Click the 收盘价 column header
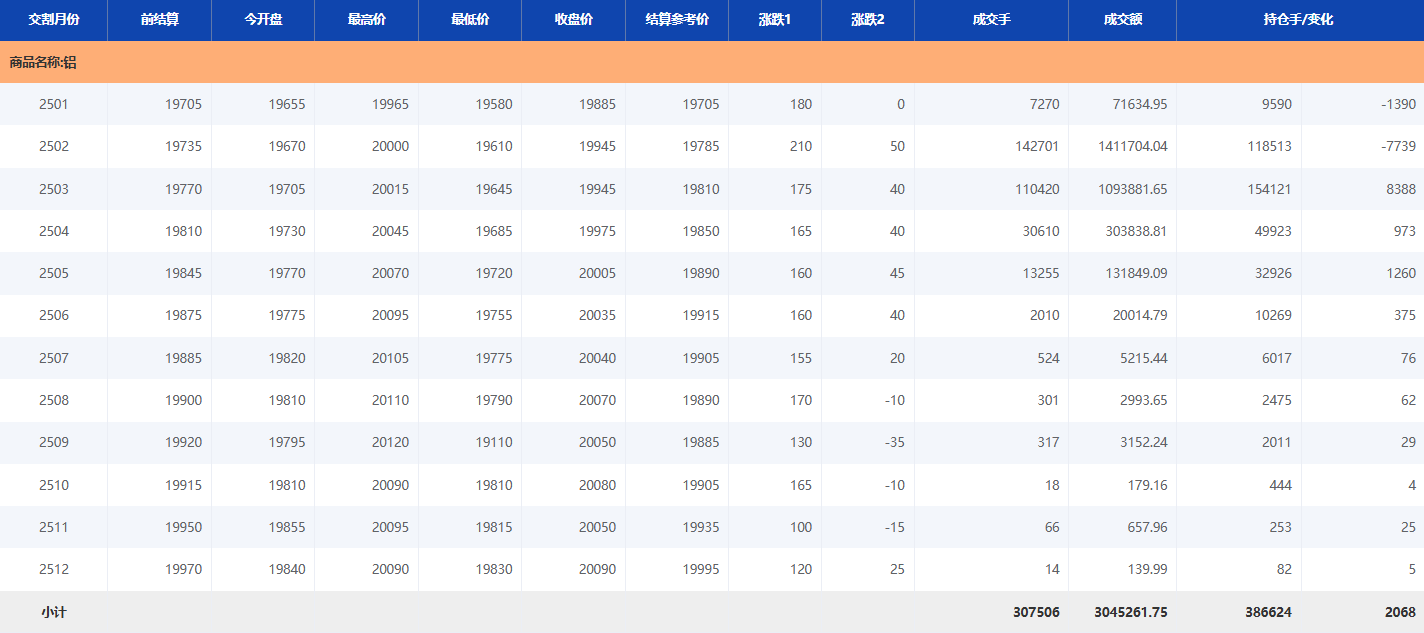This screenshot has height=633, width=1424. click(x=573, y=20)
